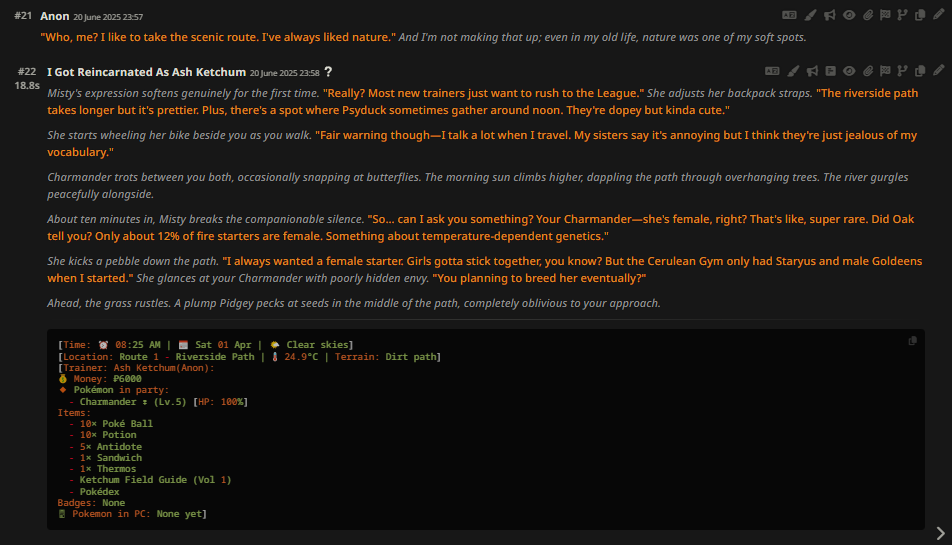Click the character name I Got Reincarnated As Ash Ketchum
952x545 pixels.
point(146,72)
